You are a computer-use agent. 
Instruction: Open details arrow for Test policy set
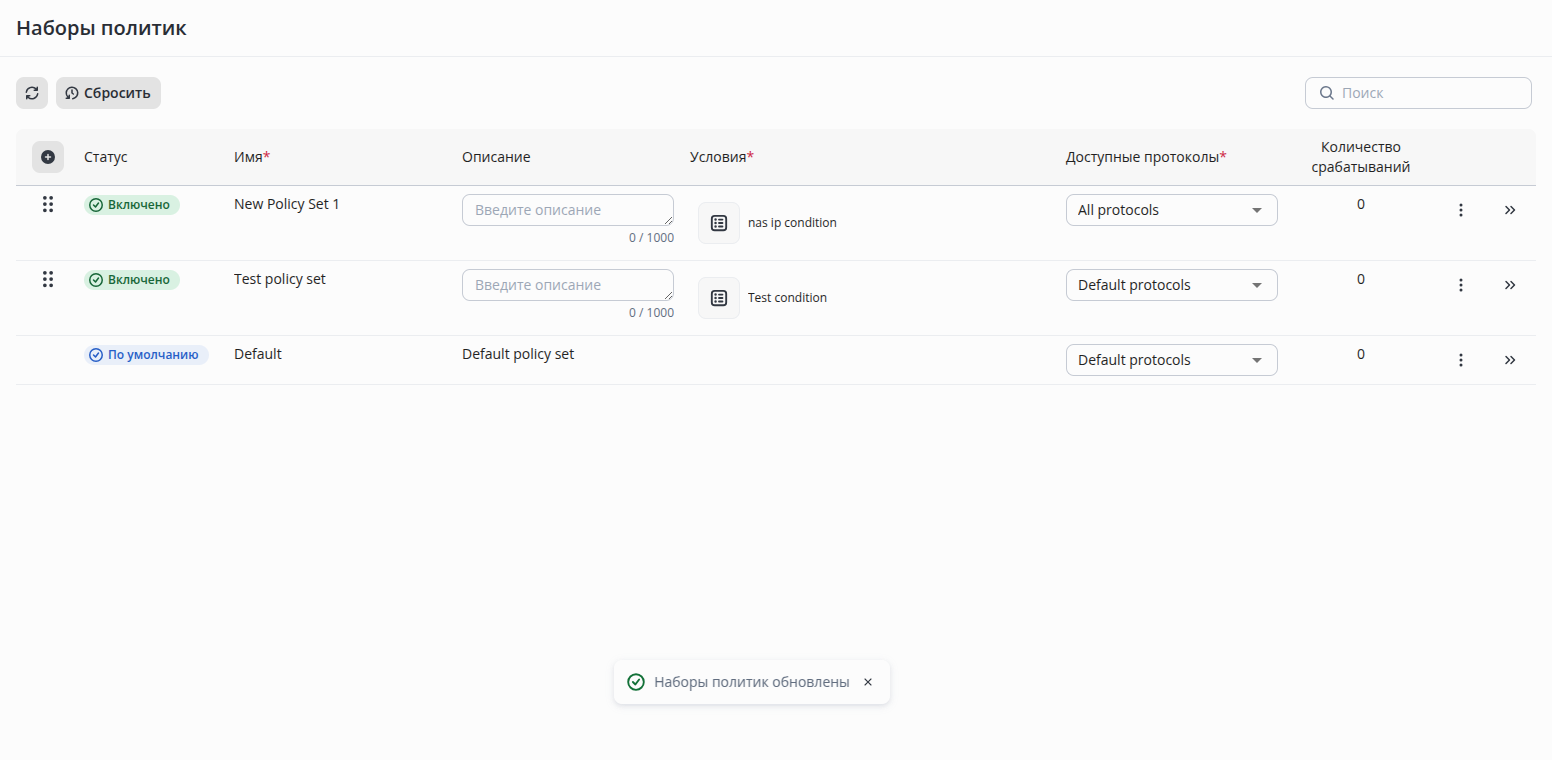[1510, 285]
